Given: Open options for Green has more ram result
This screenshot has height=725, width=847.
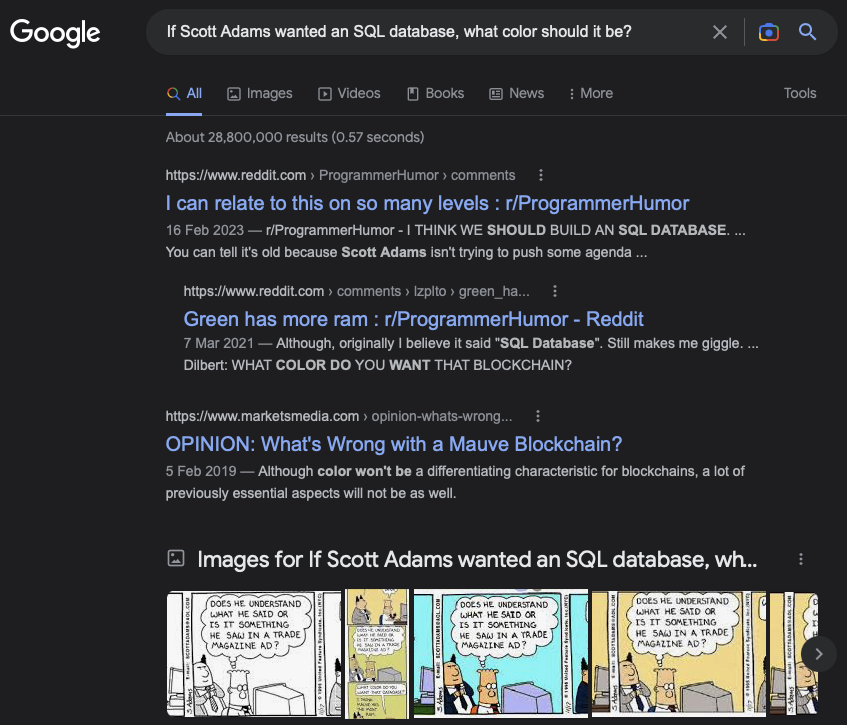Looking at the screenshot, I should pos(554,291).
